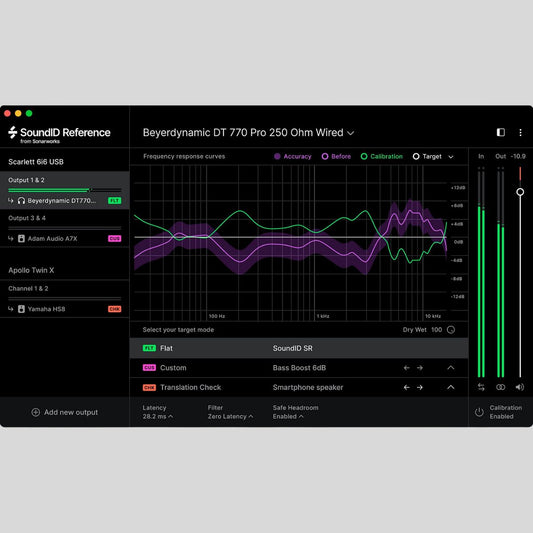This screenshot has height=533, width=533.
Task: Click the orange CHK badge on Yamaha HS8 row
Action: point(115,309)
